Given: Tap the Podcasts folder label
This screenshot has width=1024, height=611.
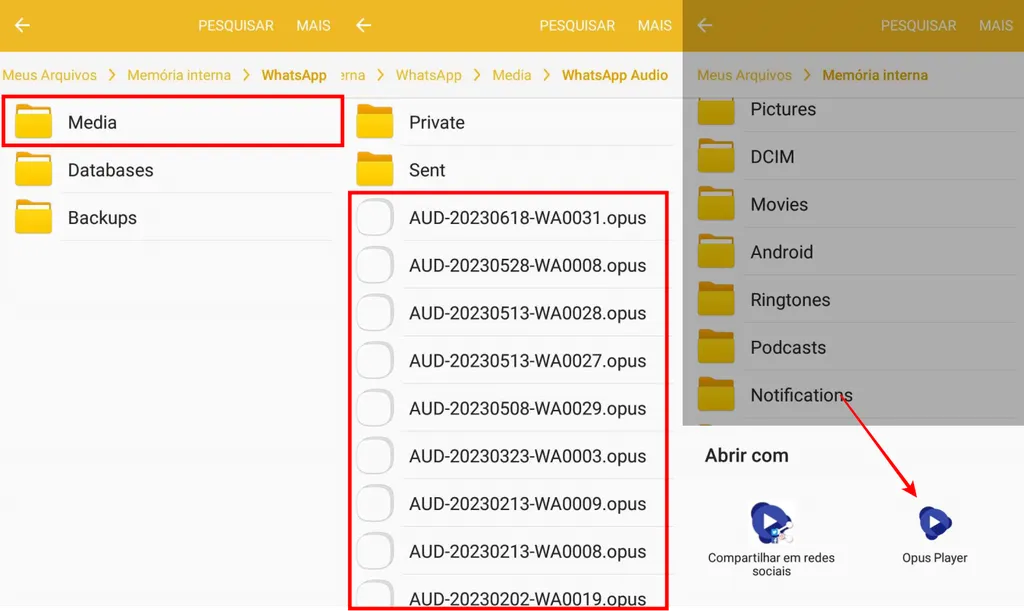Looking at the screenshot, I should click(788, 347).
